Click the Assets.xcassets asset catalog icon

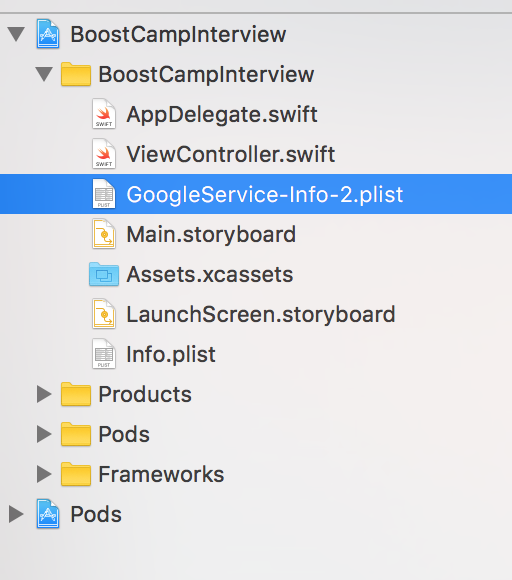104,274
